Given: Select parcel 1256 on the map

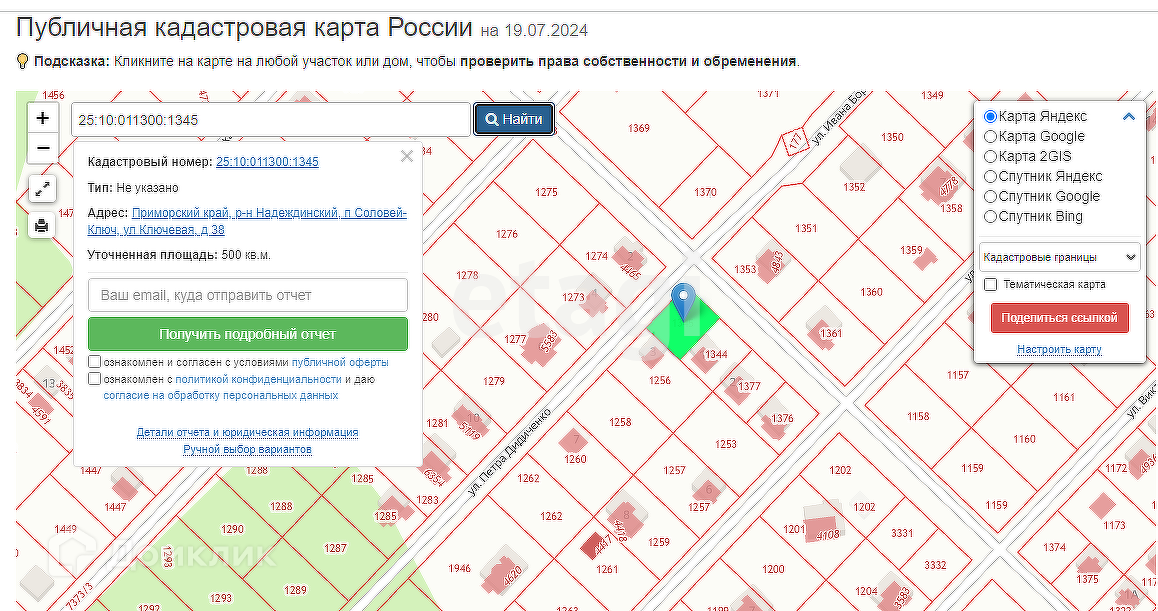Looking at the screenshot, I should point(659,380).
